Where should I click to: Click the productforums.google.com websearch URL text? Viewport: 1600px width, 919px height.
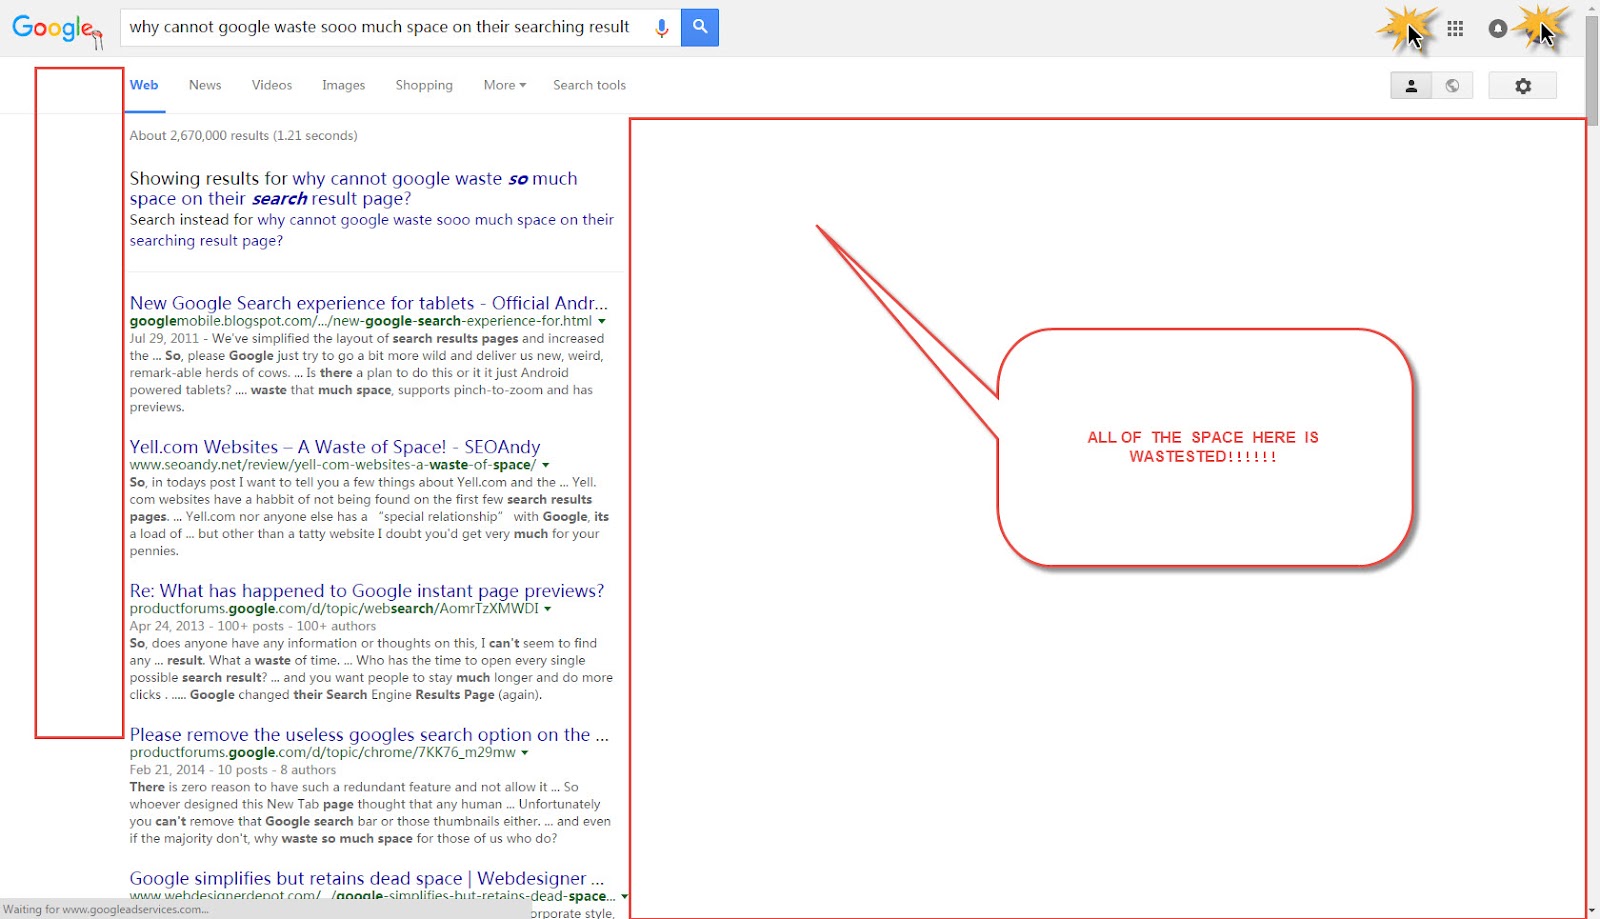pyautogui.click(x=334, y=609)
